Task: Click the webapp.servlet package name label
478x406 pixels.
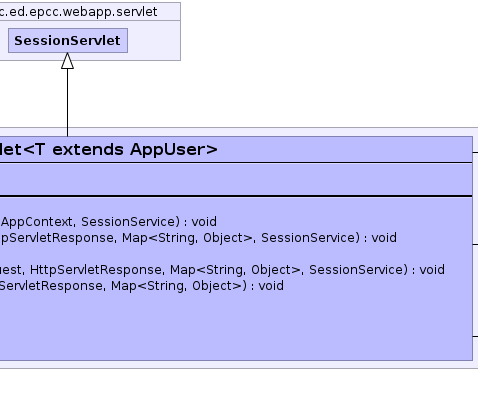Action: tap(79, 12)
